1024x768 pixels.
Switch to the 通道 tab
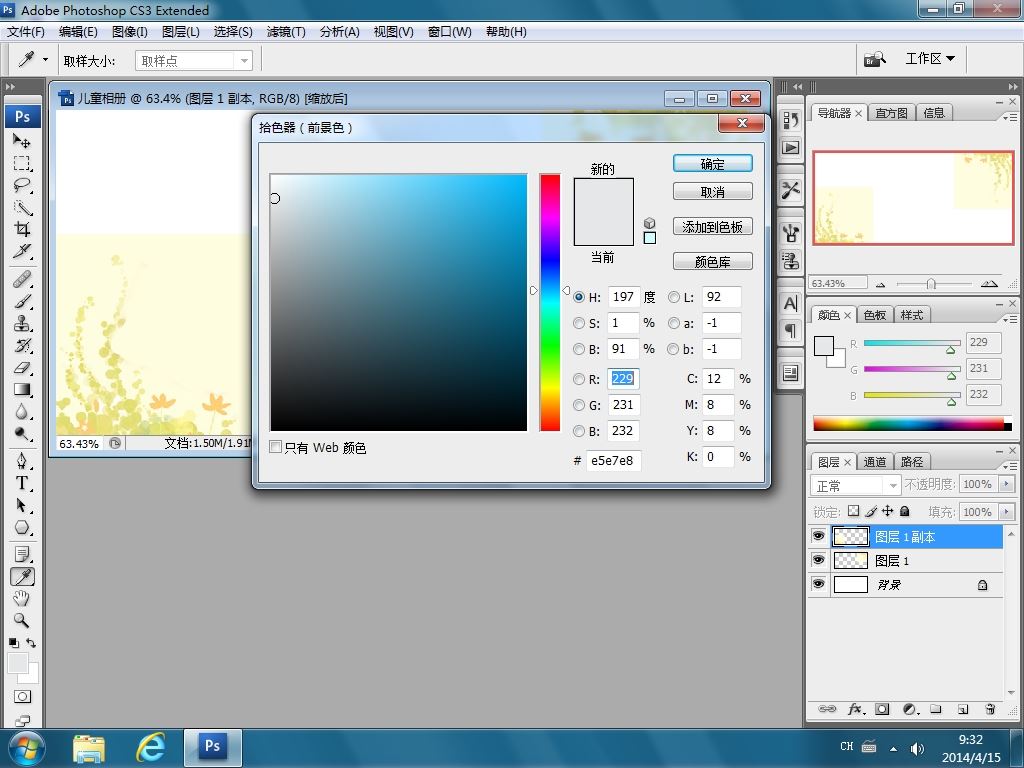point(874,462)
